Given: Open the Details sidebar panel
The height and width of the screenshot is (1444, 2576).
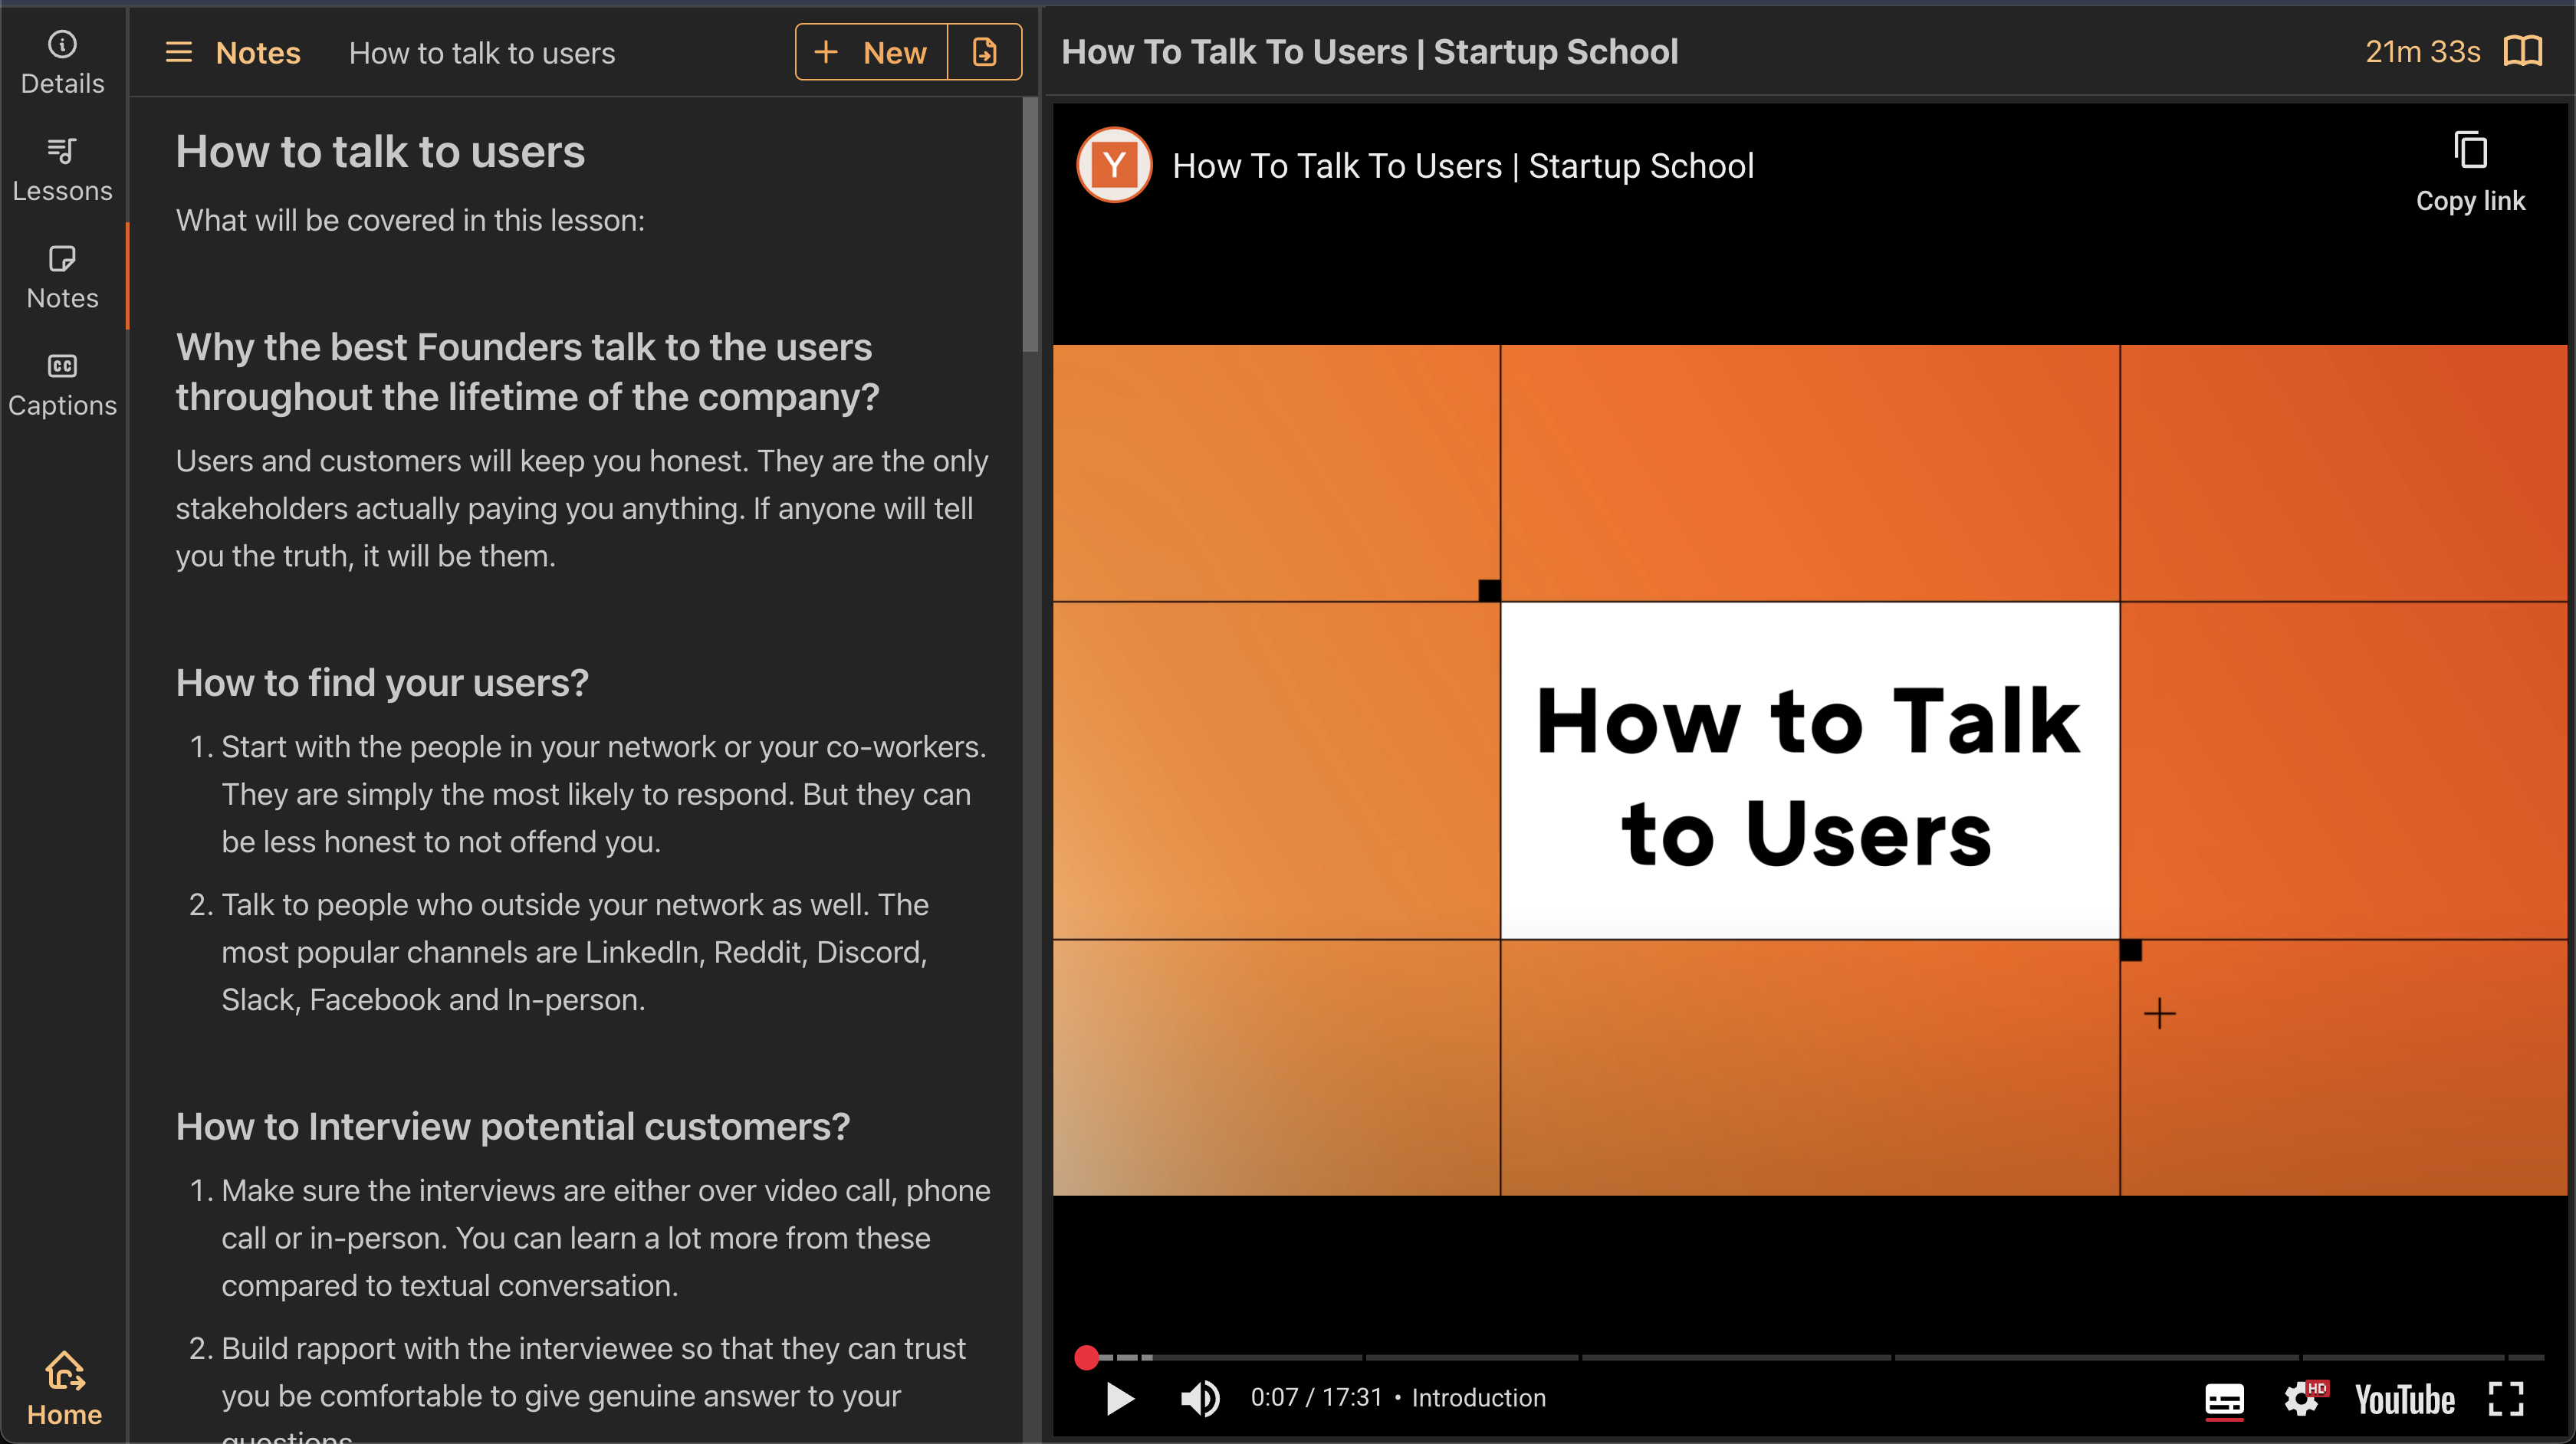Looking at the screenshot, I should tap(62, 62).
